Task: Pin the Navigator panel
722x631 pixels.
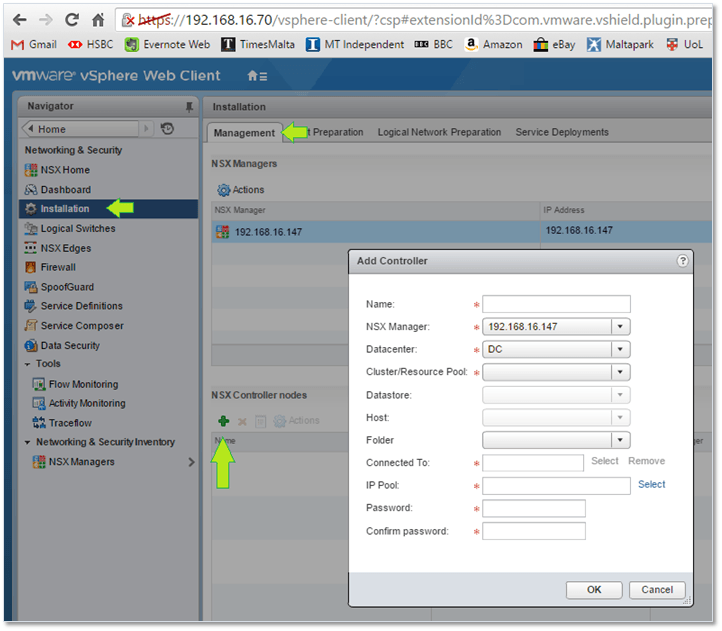Action: (189, 107)
